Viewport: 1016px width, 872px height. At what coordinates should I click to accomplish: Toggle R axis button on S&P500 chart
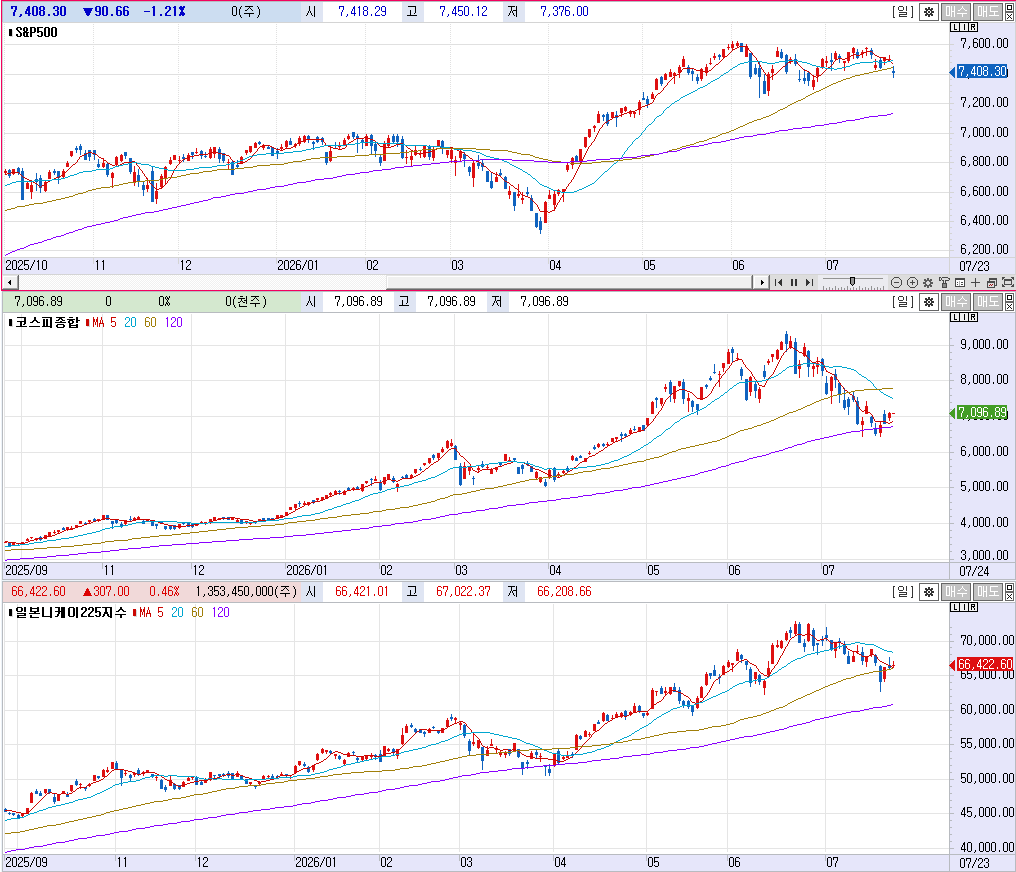point(973,27)
